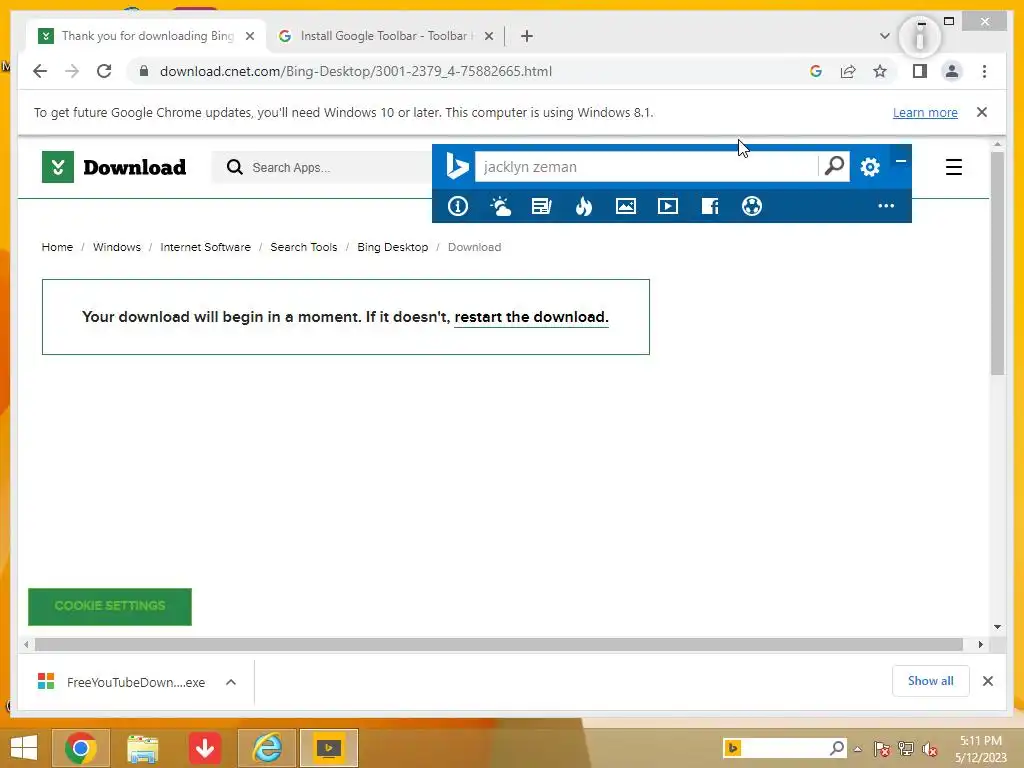Launch Chrome from the taskbar
Image resolution: width=1024 pixels, height=768 pixels.
(x=80, y=748)
